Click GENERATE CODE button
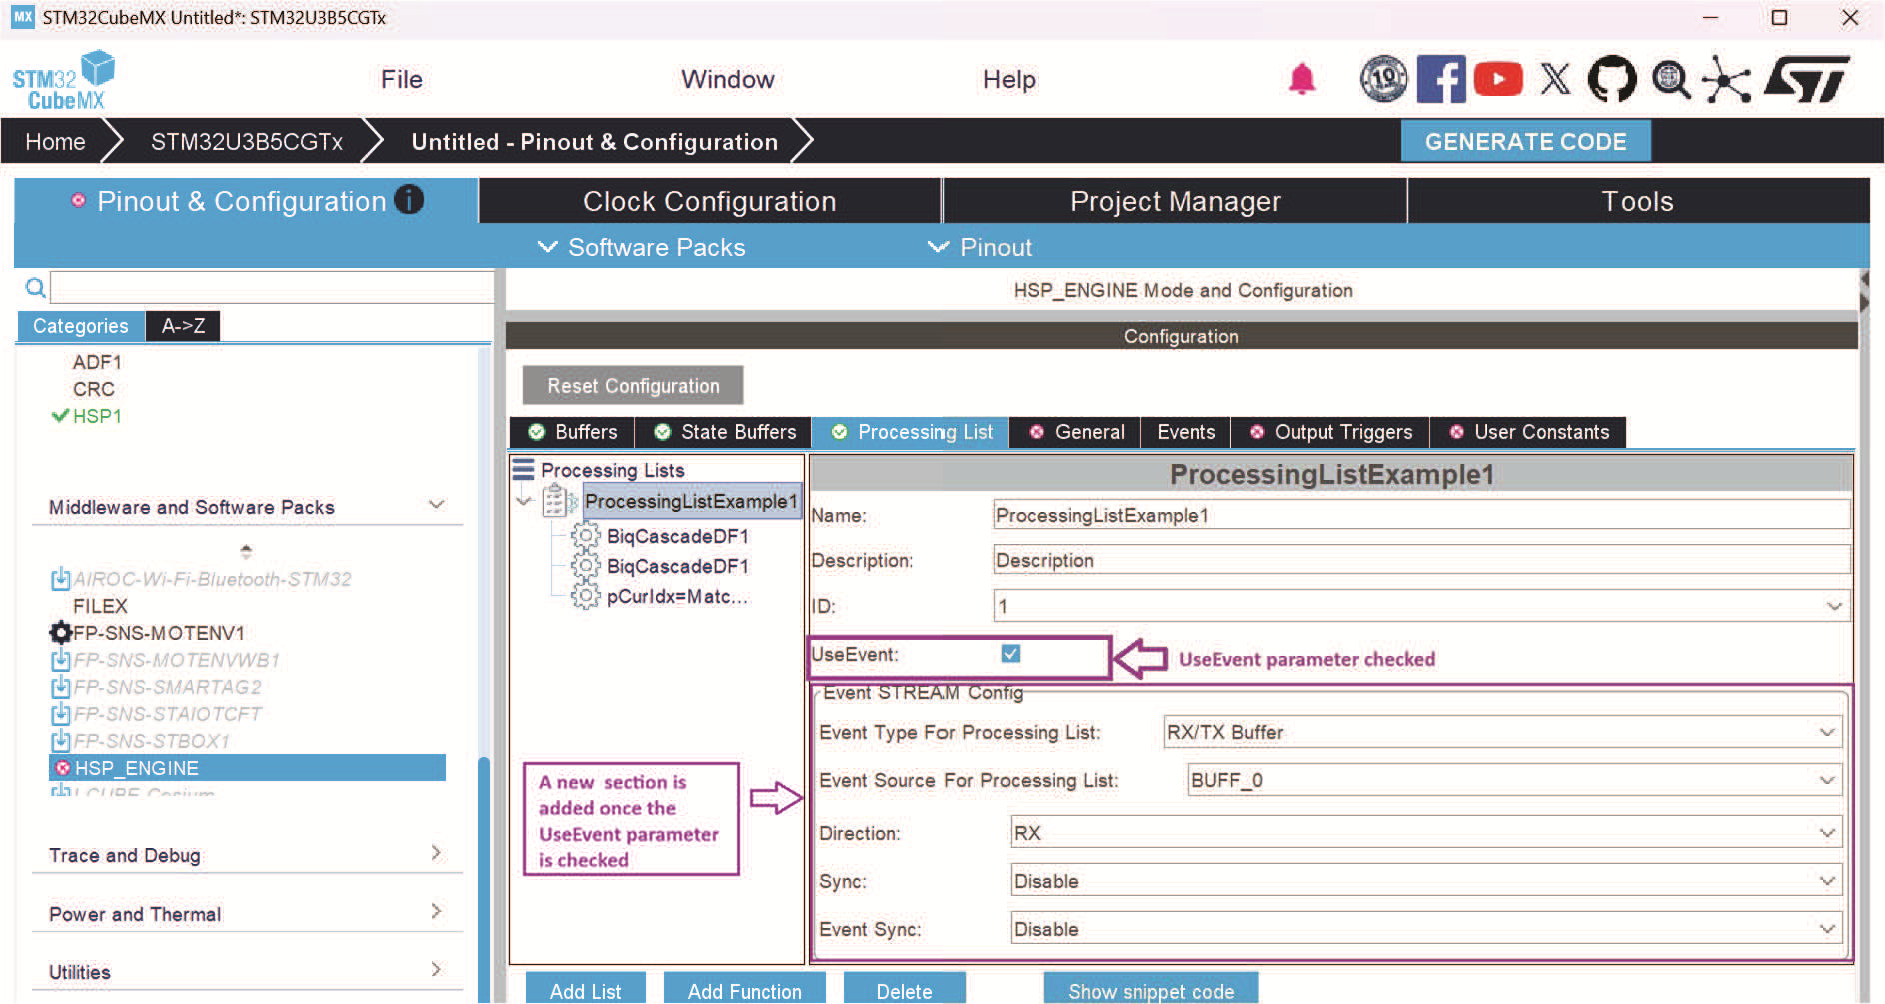1885x1004 pixels. (x=1525, y=142)
